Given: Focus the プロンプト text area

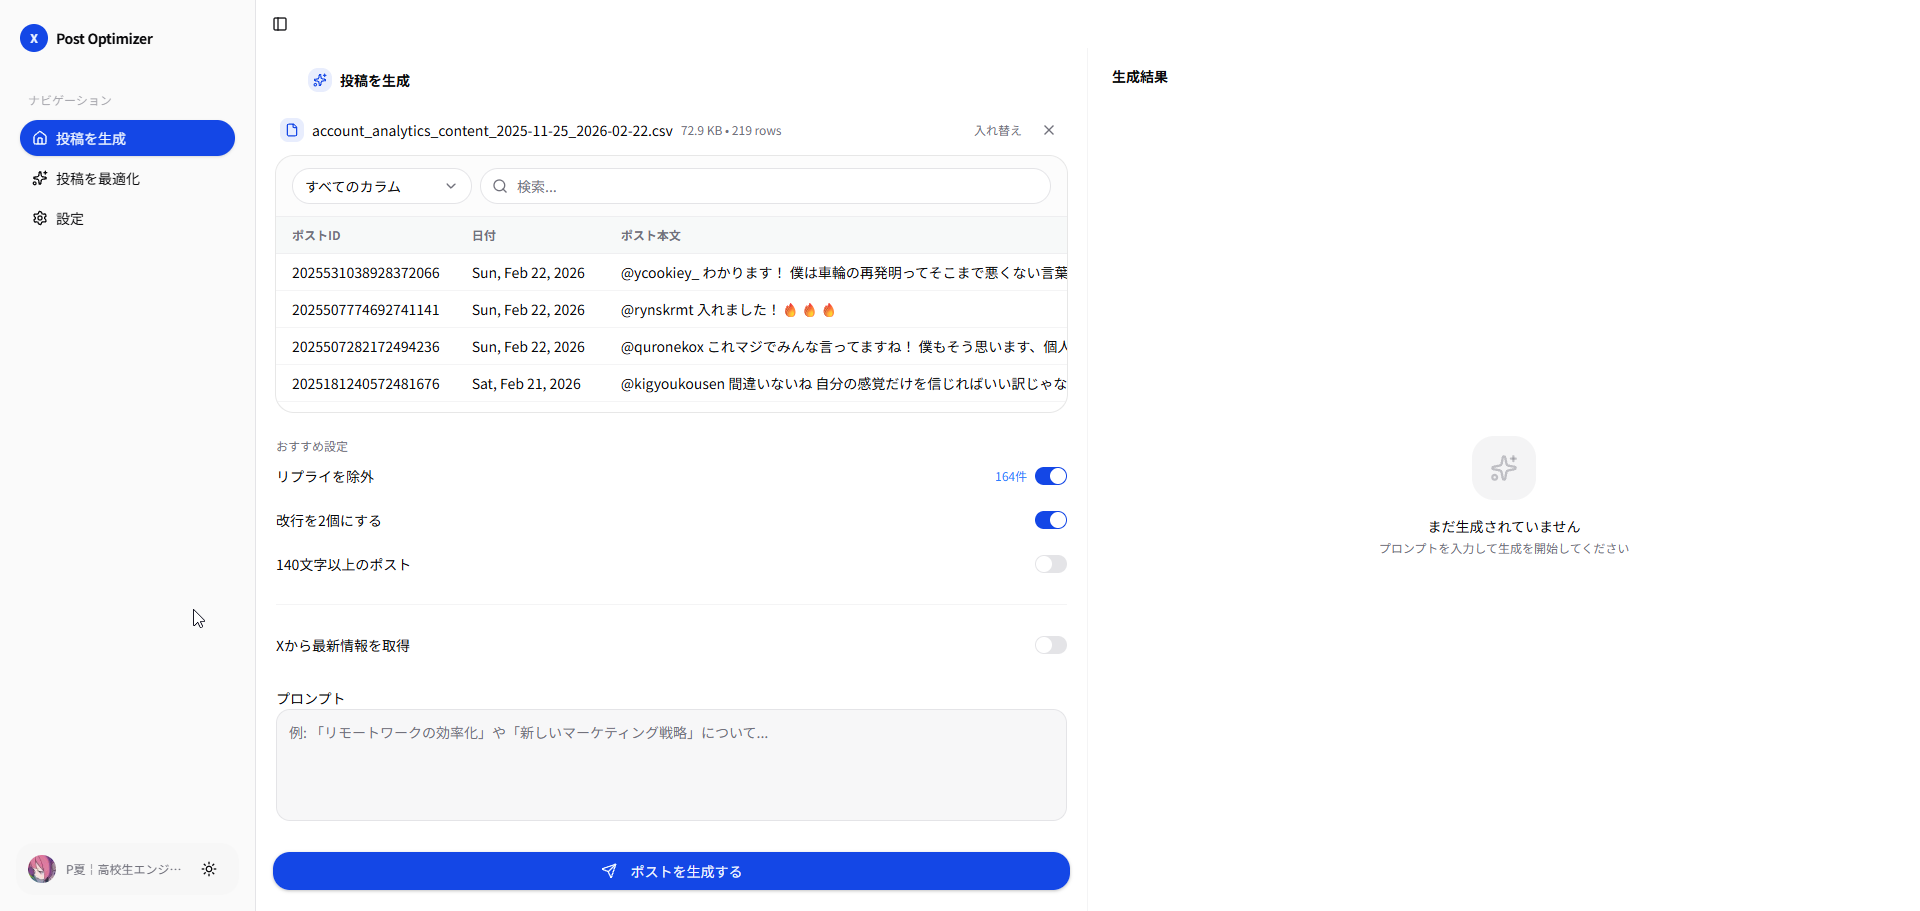Looking at the screenshot, I should 671,765.
